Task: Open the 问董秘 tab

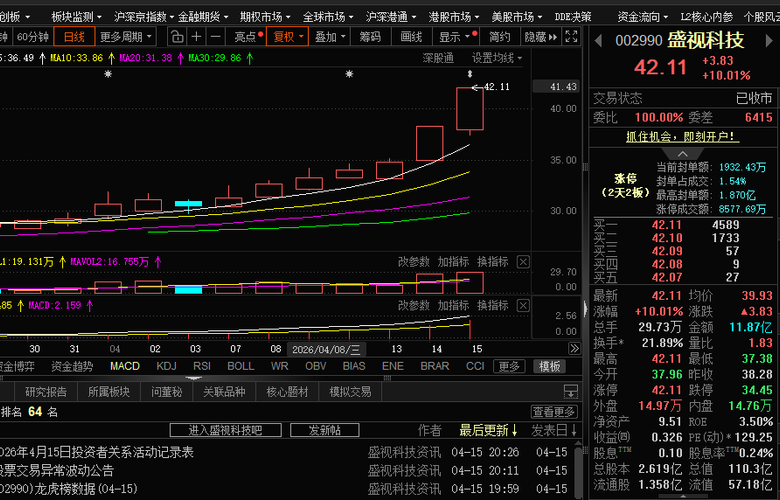Action: tap(167, 392)
